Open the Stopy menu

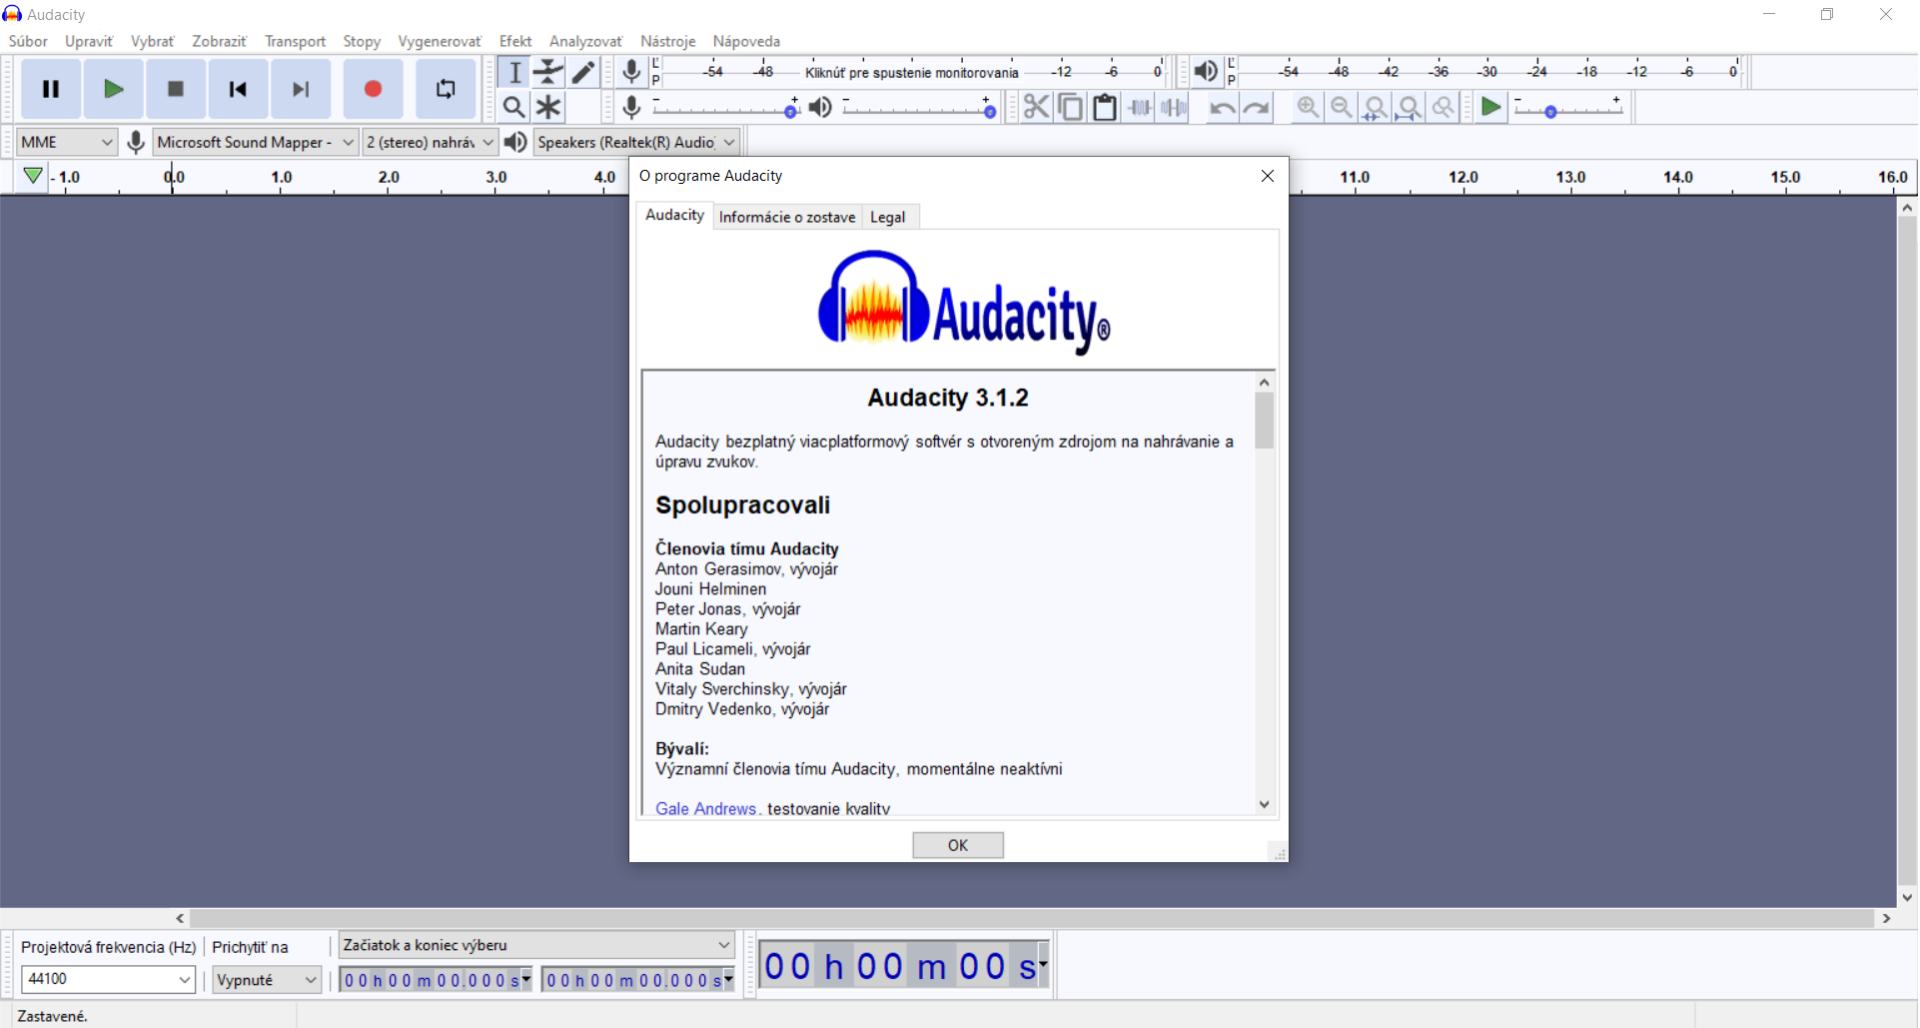362,41
